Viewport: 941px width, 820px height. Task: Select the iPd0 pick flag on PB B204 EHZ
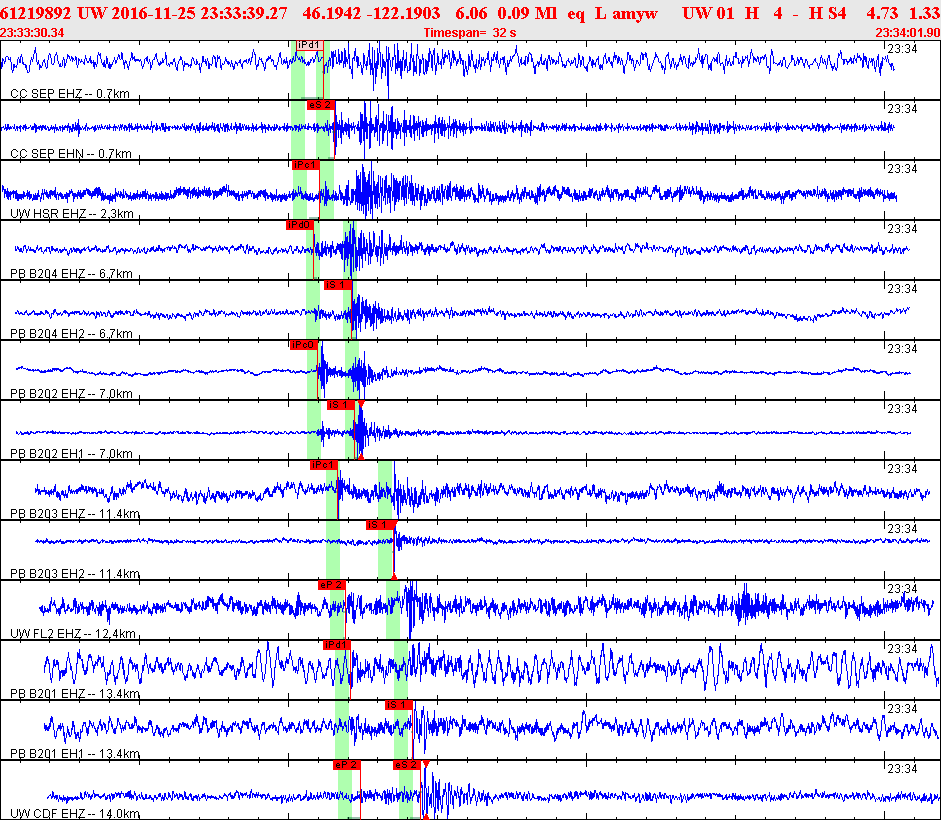coord(300,225)
